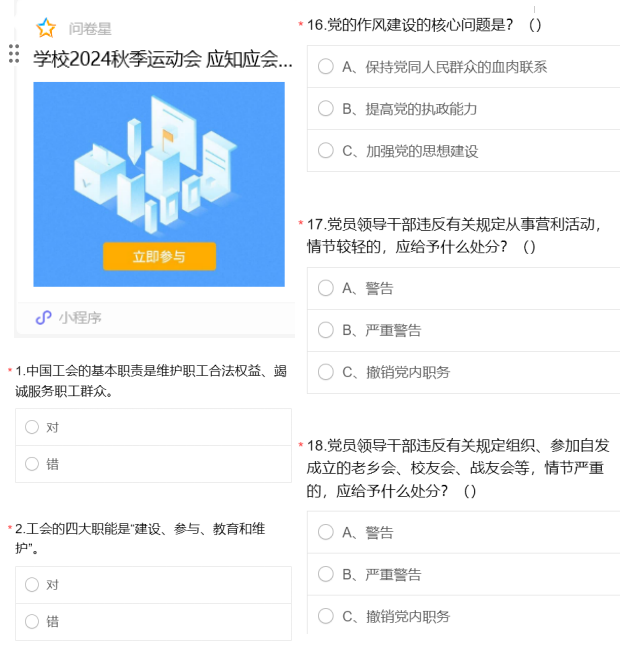Choose option C 加强党的思想建设
Screen dimensions: 620x647
pos(326,151)
